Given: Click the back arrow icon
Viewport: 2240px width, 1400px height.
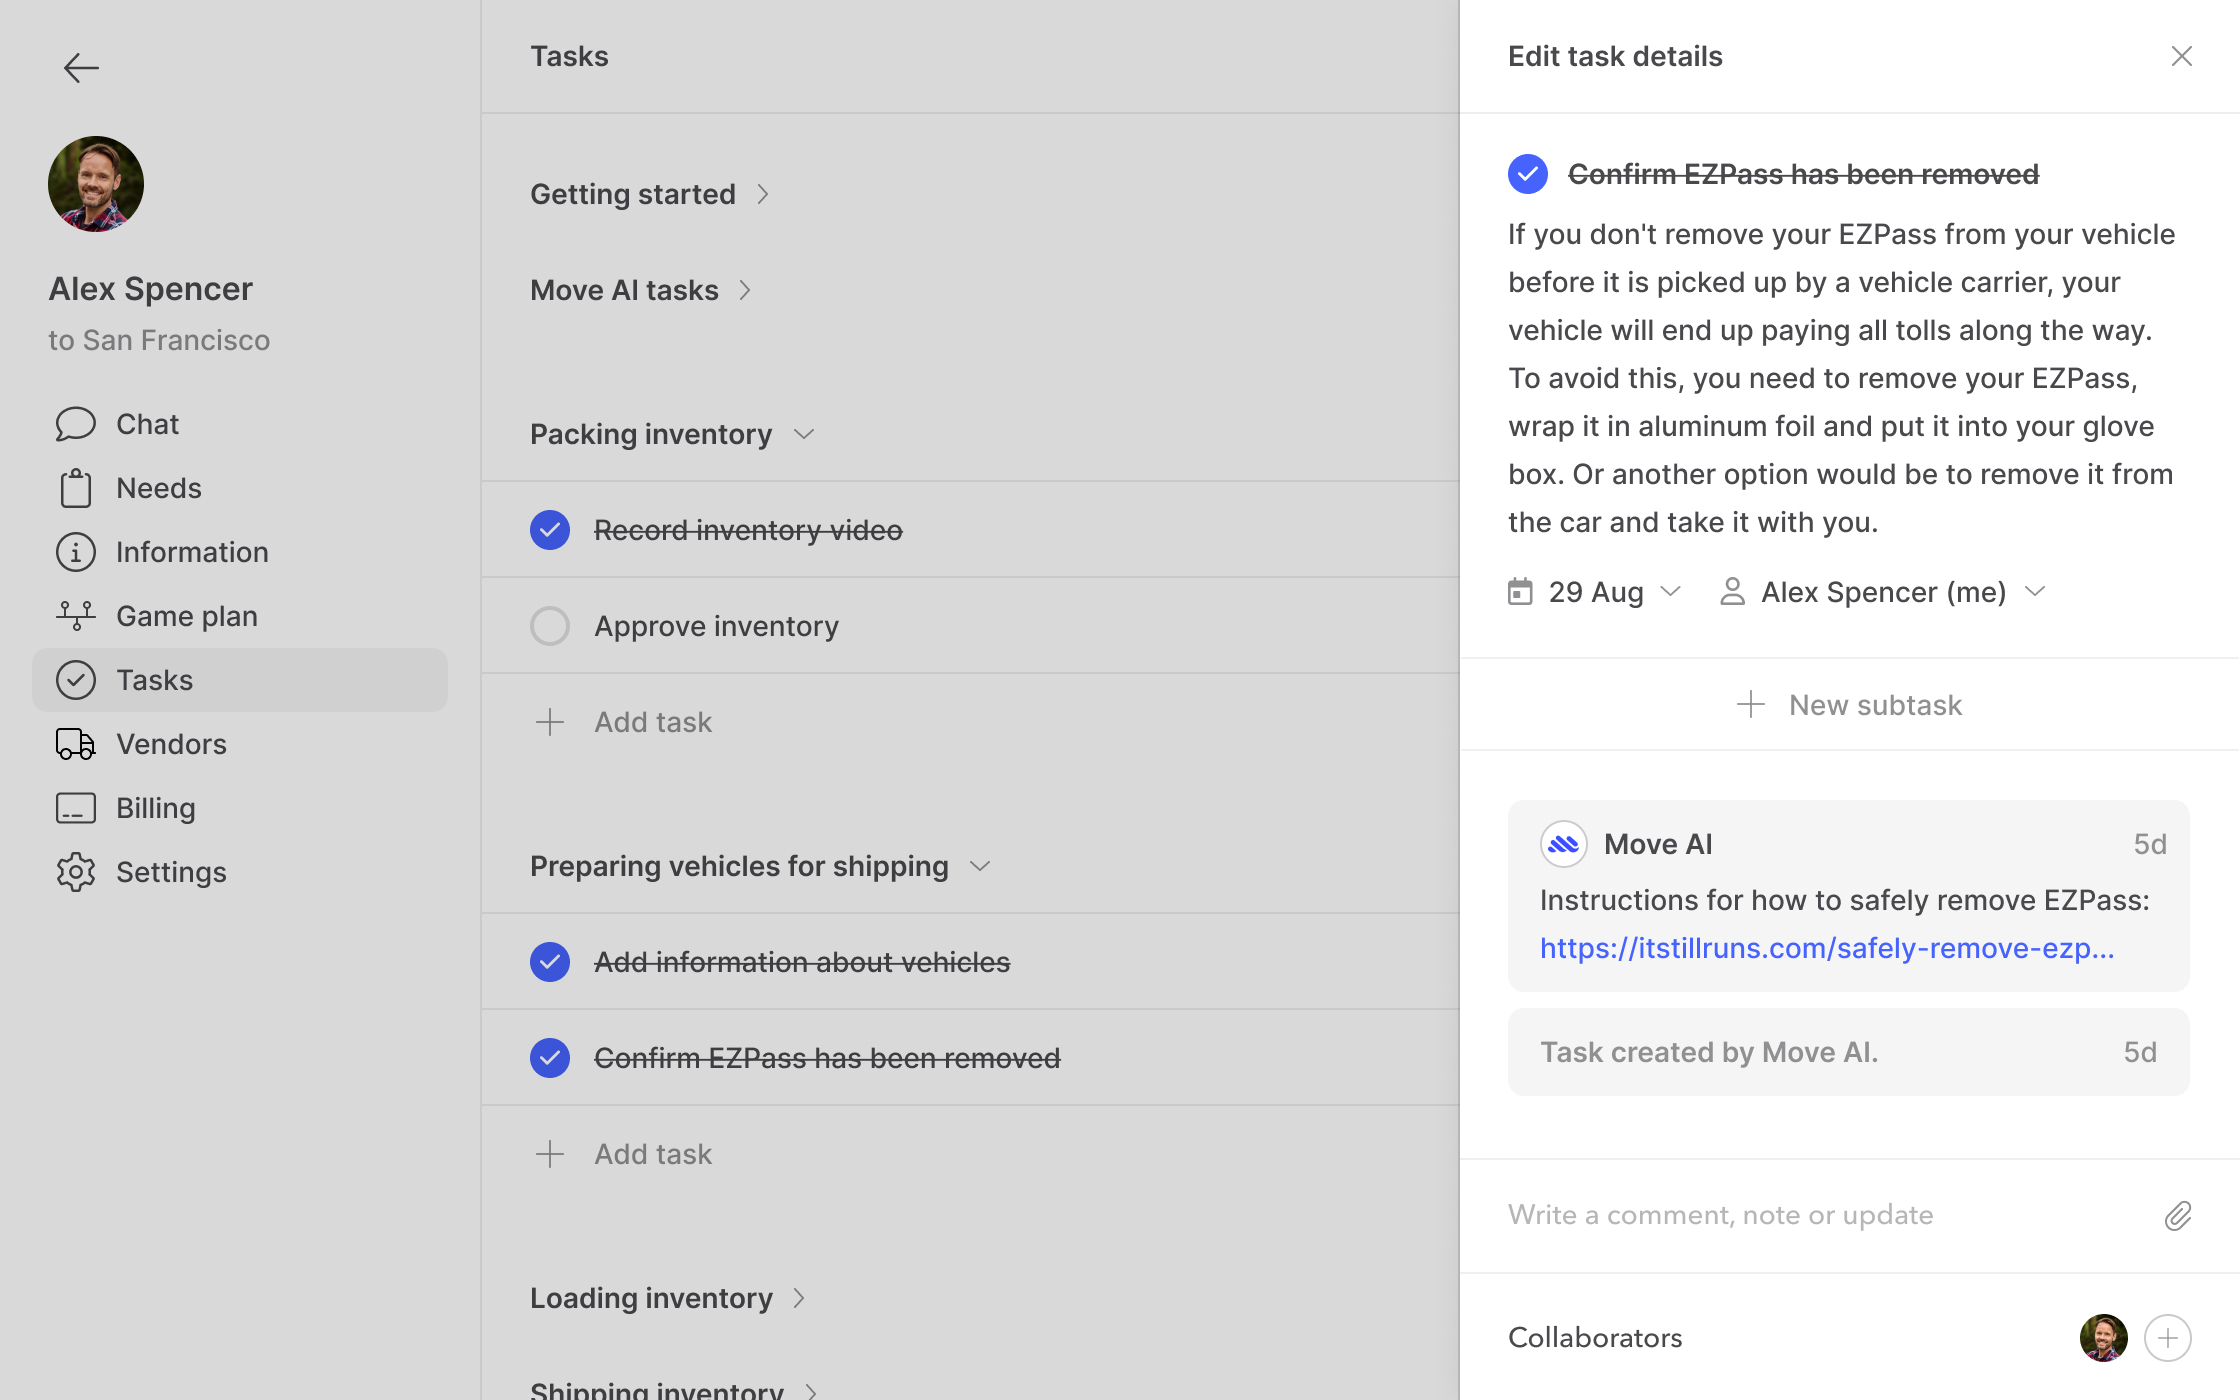Looking at the screenshot, I should 80,67.
